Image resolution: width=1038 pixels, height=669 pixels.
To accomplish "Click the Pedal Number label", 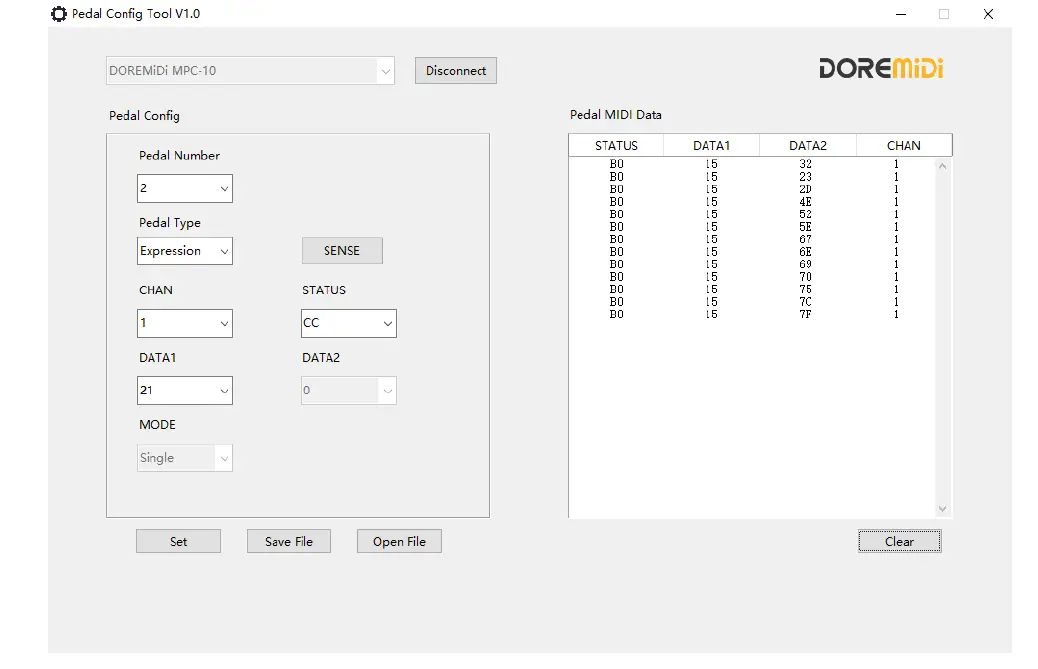I will click(x=179, y=156).
